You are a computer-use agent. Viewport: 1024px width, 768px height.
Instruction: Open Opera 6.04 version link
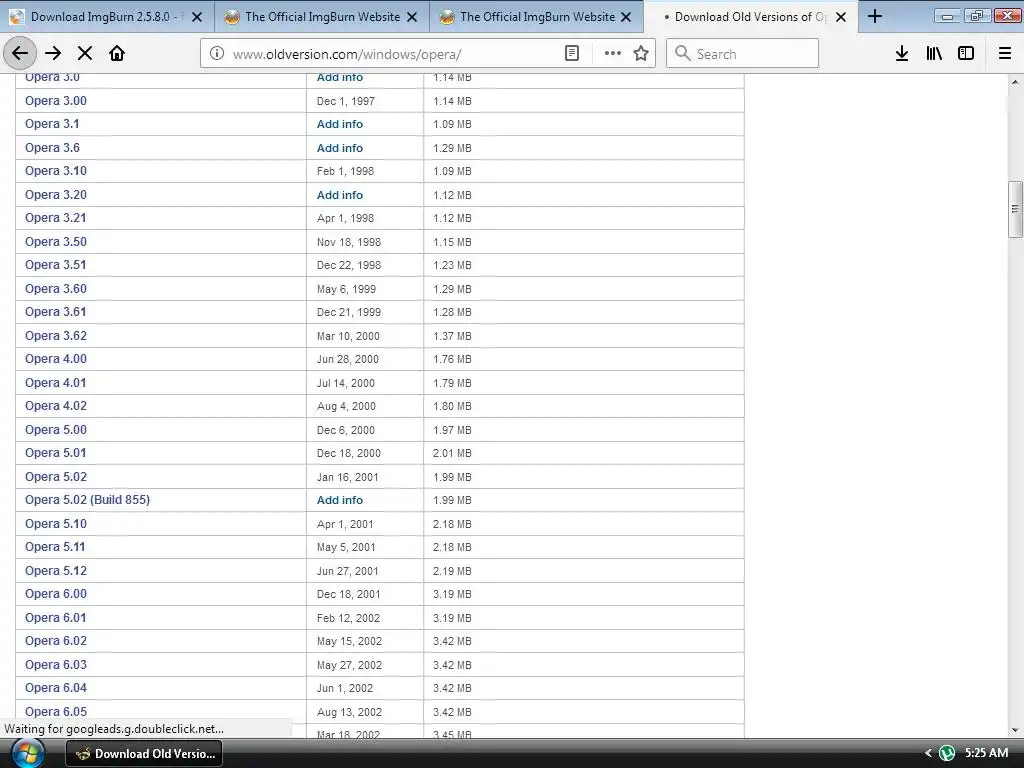56,688
